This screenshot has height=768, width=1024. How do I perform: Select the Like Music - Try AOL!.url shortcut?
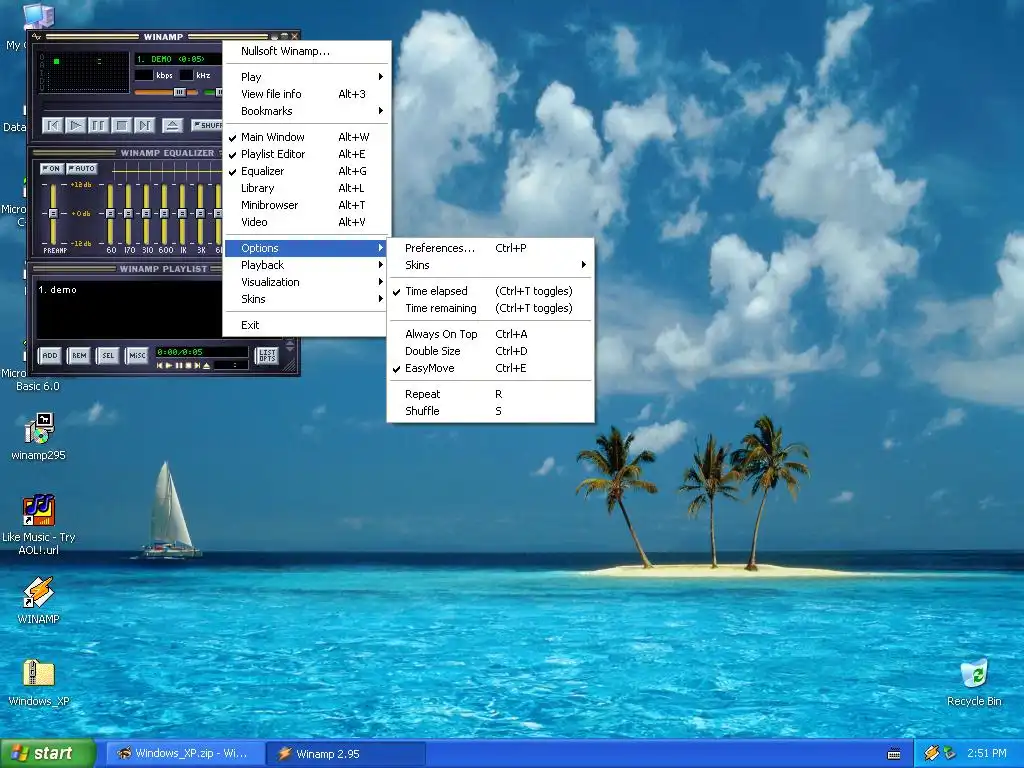39,524
